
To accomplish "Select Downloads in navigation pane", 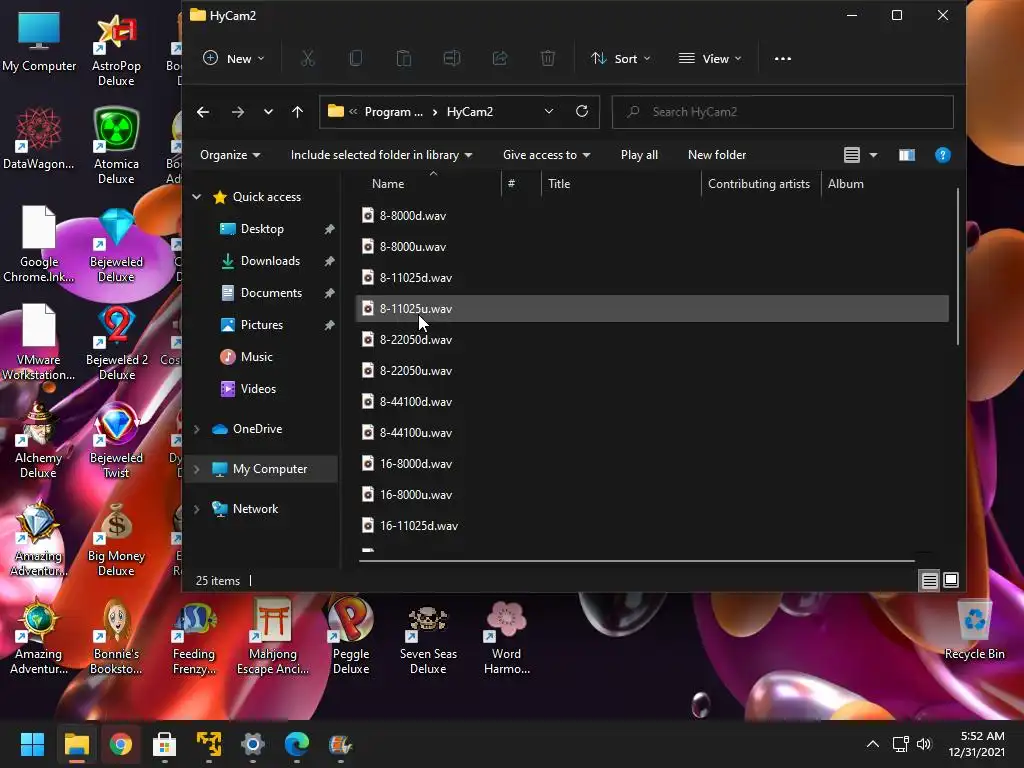I will click(270, 261).
